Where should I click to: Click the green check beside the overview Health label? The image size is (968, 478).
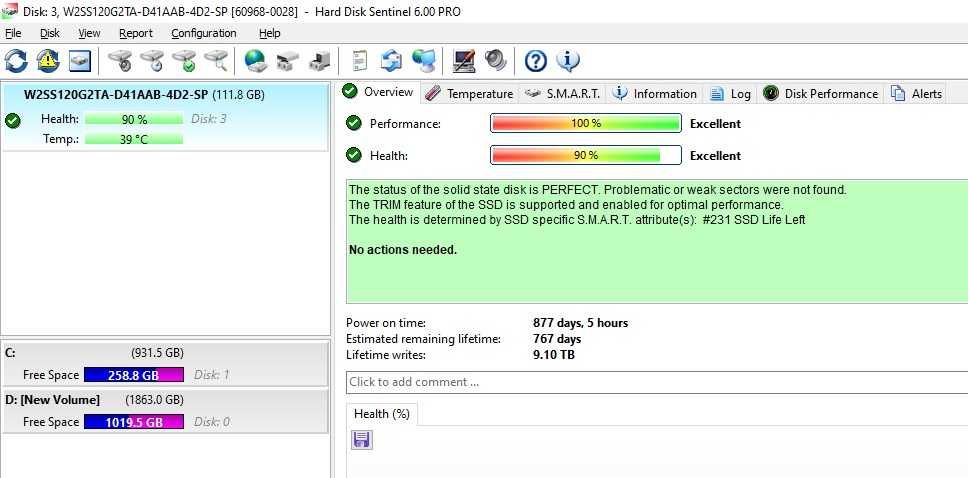(354, 156)
